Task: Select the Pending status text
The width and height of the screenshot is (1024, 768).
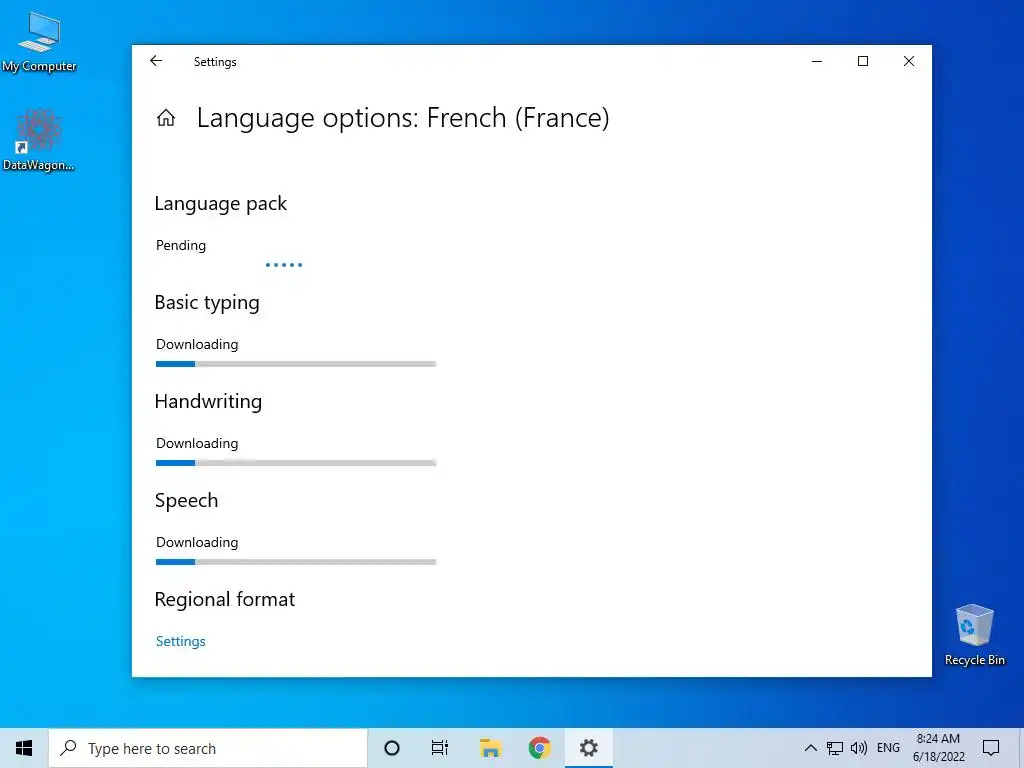Action: pyautogui.click(x=181, y=246)
